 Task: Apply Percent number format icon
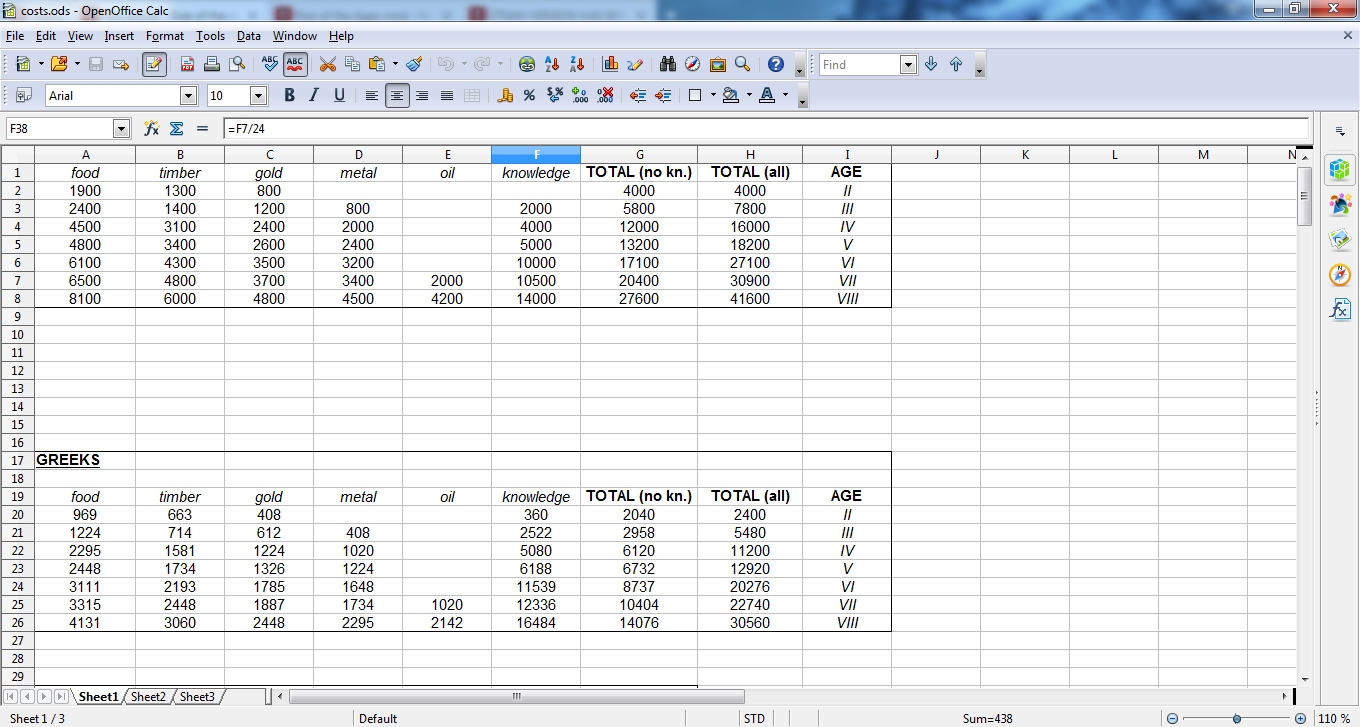[530, 95]
